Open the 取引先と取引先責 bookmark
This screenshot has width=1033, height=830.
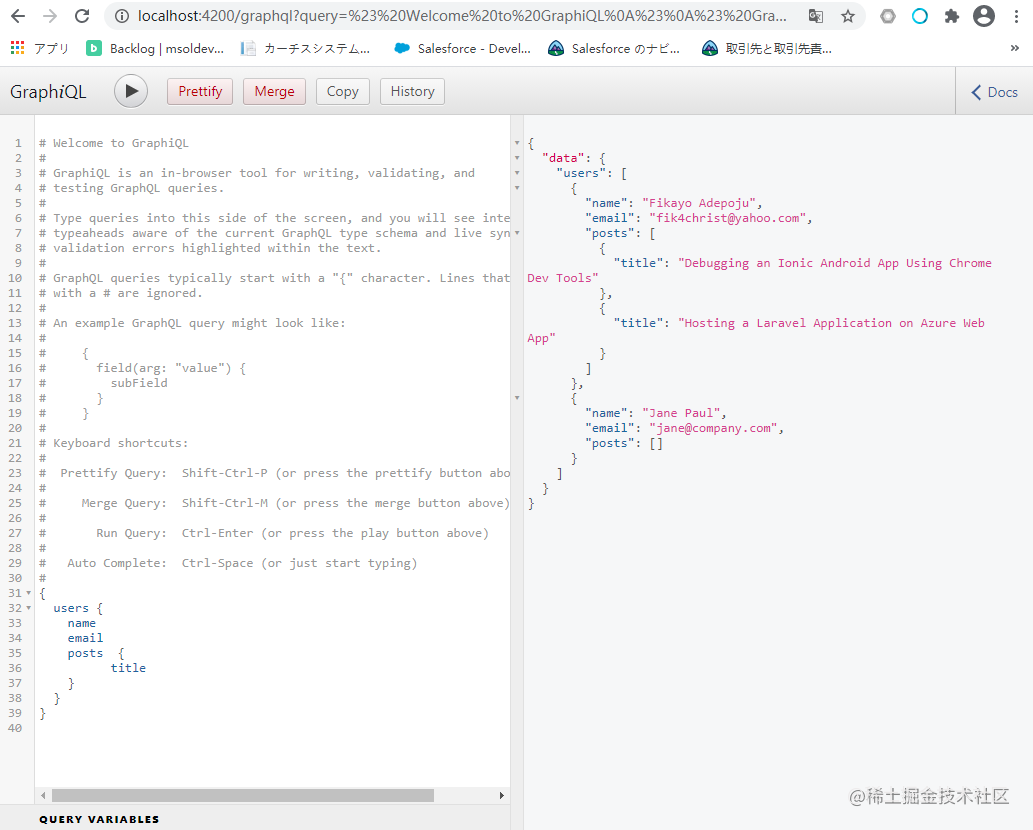(767, 48)
